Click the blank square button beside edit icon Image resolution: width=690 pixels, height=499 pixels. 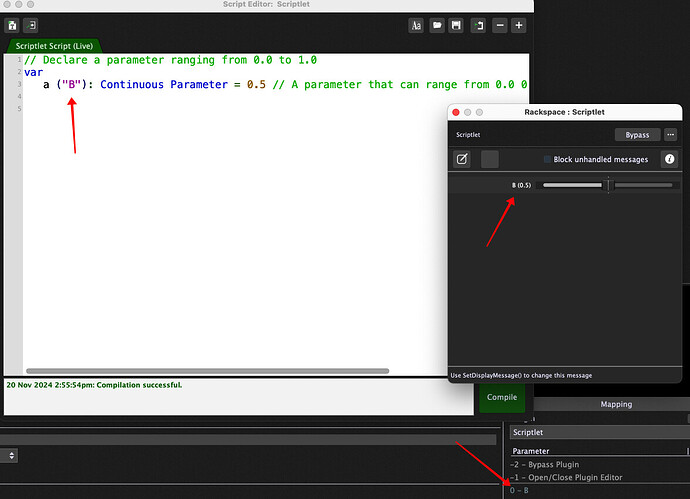[x=490, y=159]
